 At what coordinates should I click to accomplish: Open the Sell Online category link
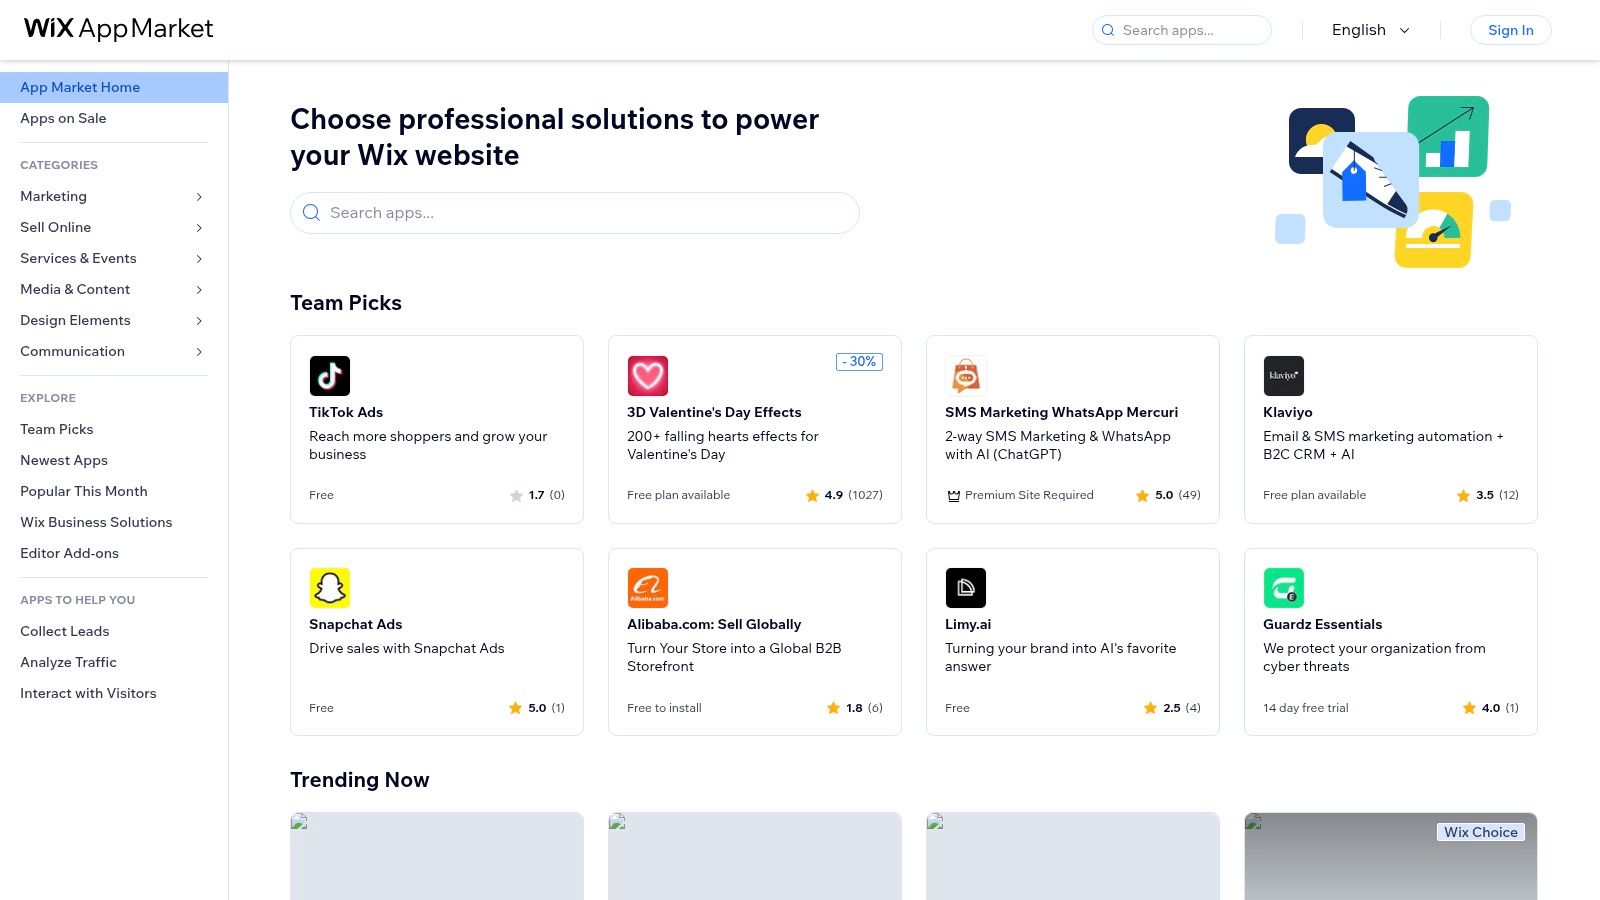click(x=55, y=227)
